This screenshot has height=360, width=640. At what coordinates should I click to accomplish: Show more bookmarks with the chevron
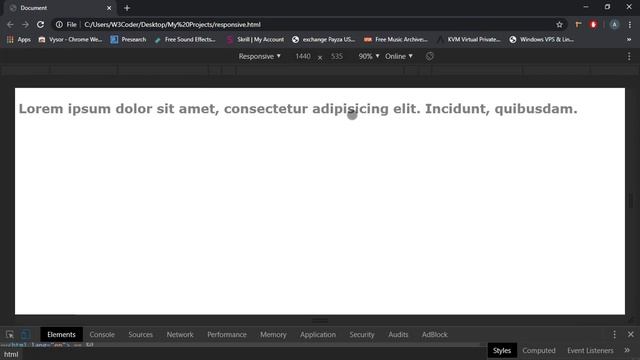pyautogui.click(x=629, y=40)
